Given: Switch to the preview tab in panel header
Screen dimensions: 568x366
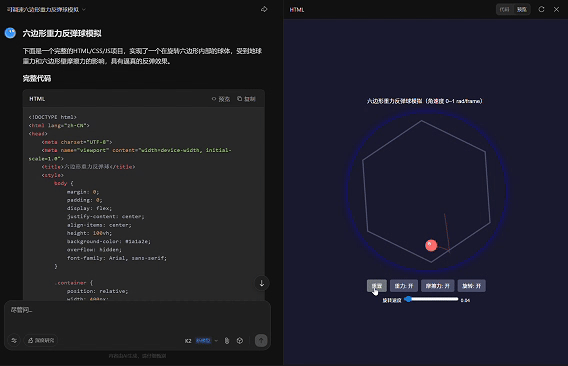Looking at the screenshot, I should [x=522, y=9].
